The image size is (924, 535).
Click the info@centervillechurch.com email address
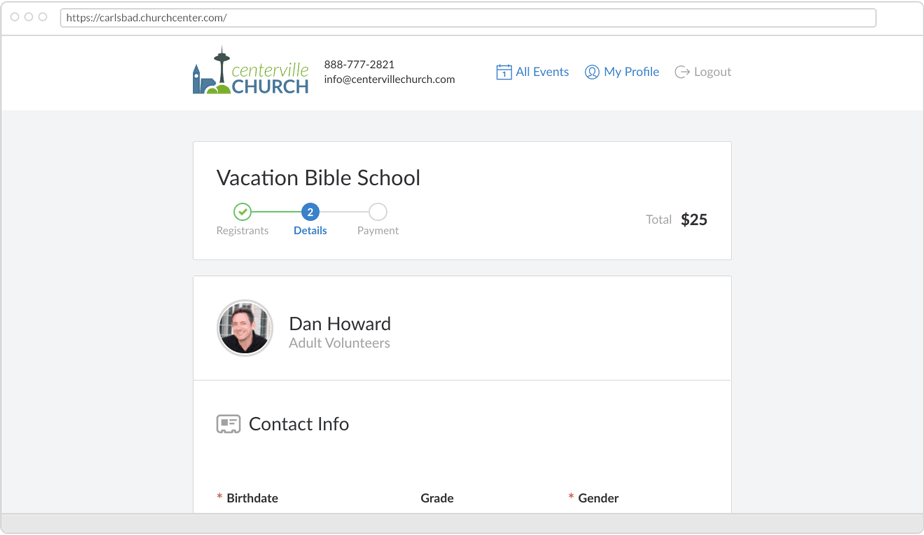click(x=389, y=80)
